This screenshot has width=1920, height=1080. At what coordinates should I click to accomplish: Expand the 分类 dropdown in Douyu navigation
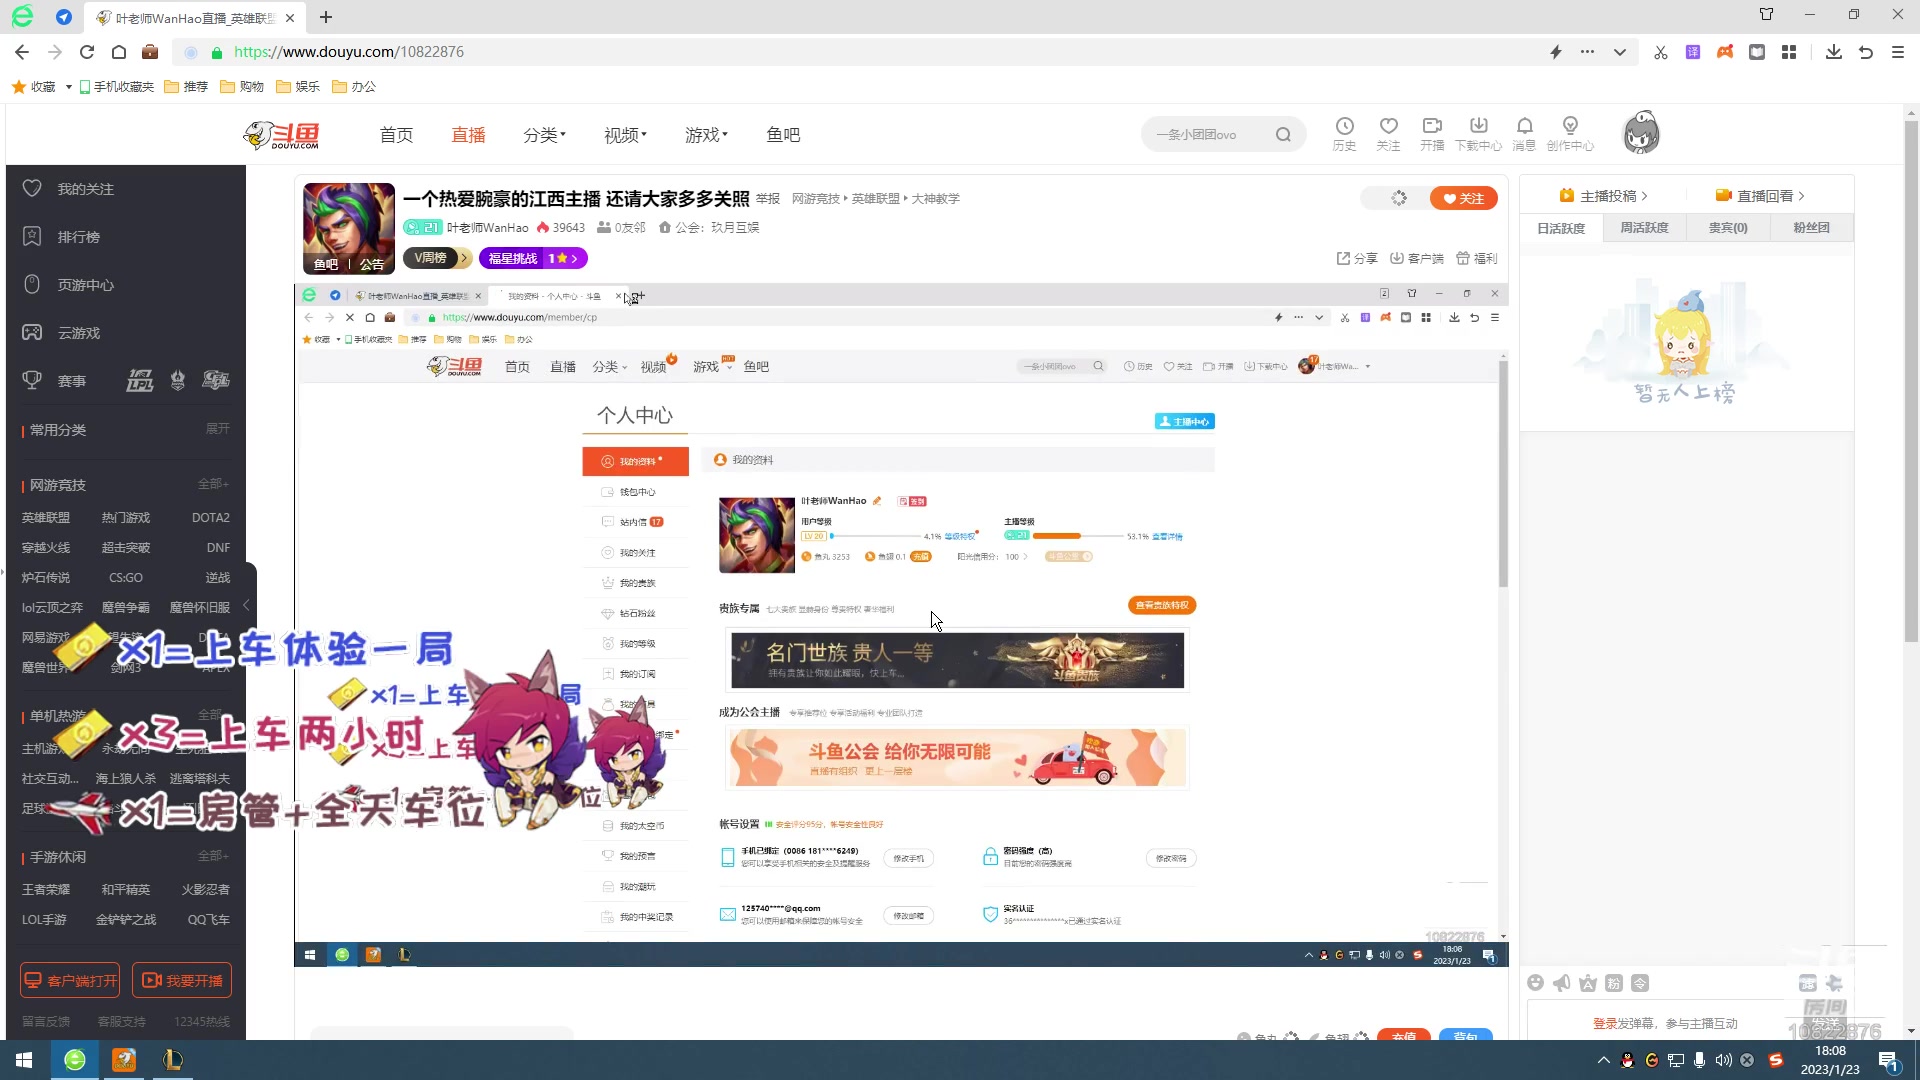click(x=544, y=135)
